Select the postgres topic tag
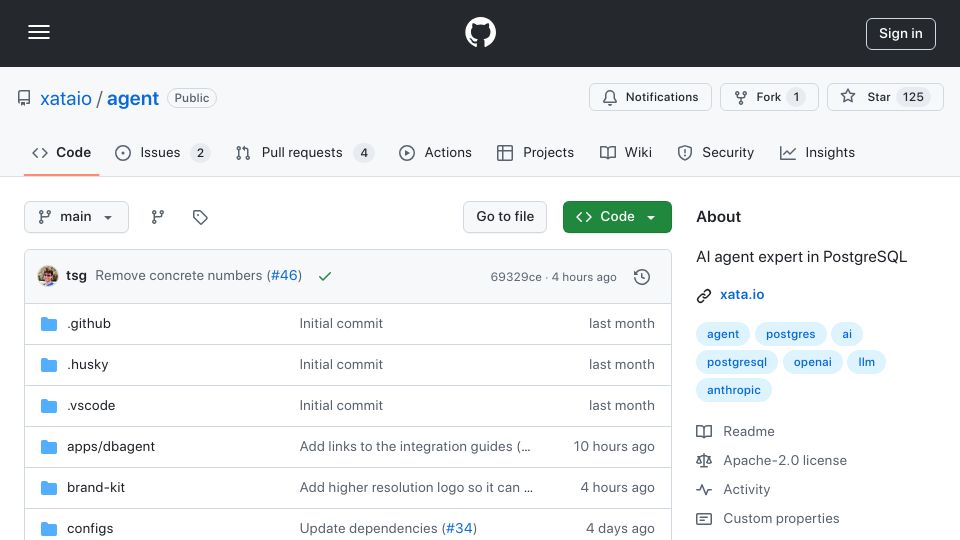 [x=790, y=334]
